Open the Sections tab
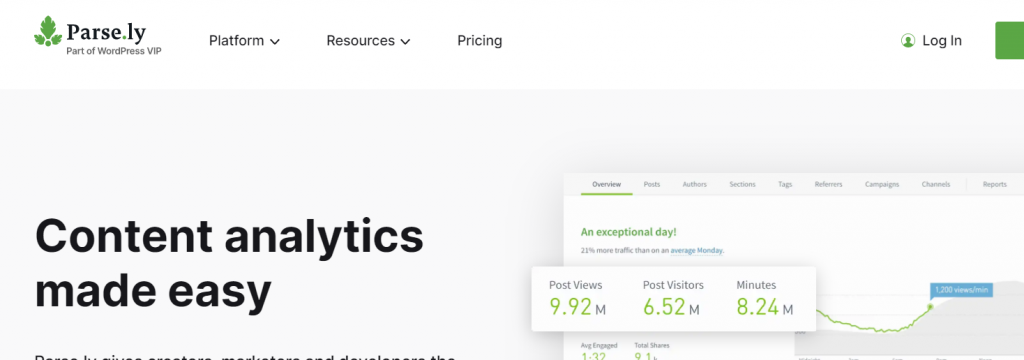This screenshot has height=360, width=1024. [743, 184]
